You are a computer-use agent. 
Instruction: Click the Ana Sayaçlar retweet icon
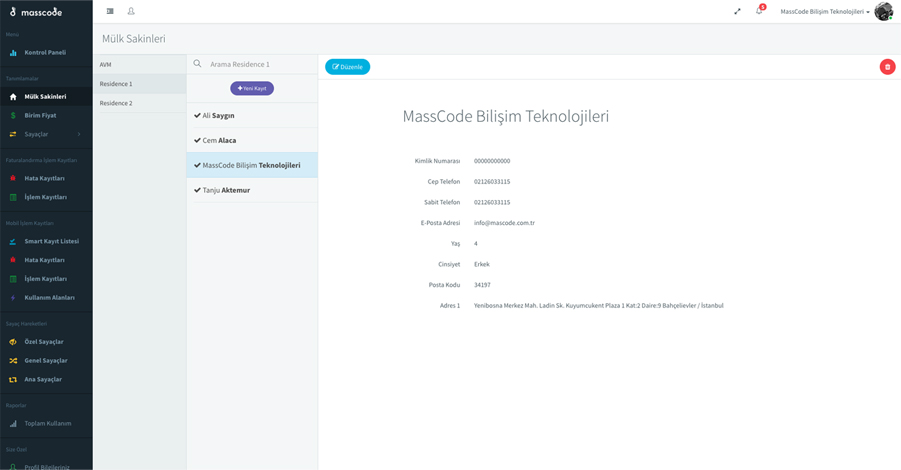(x=13, y=380)
